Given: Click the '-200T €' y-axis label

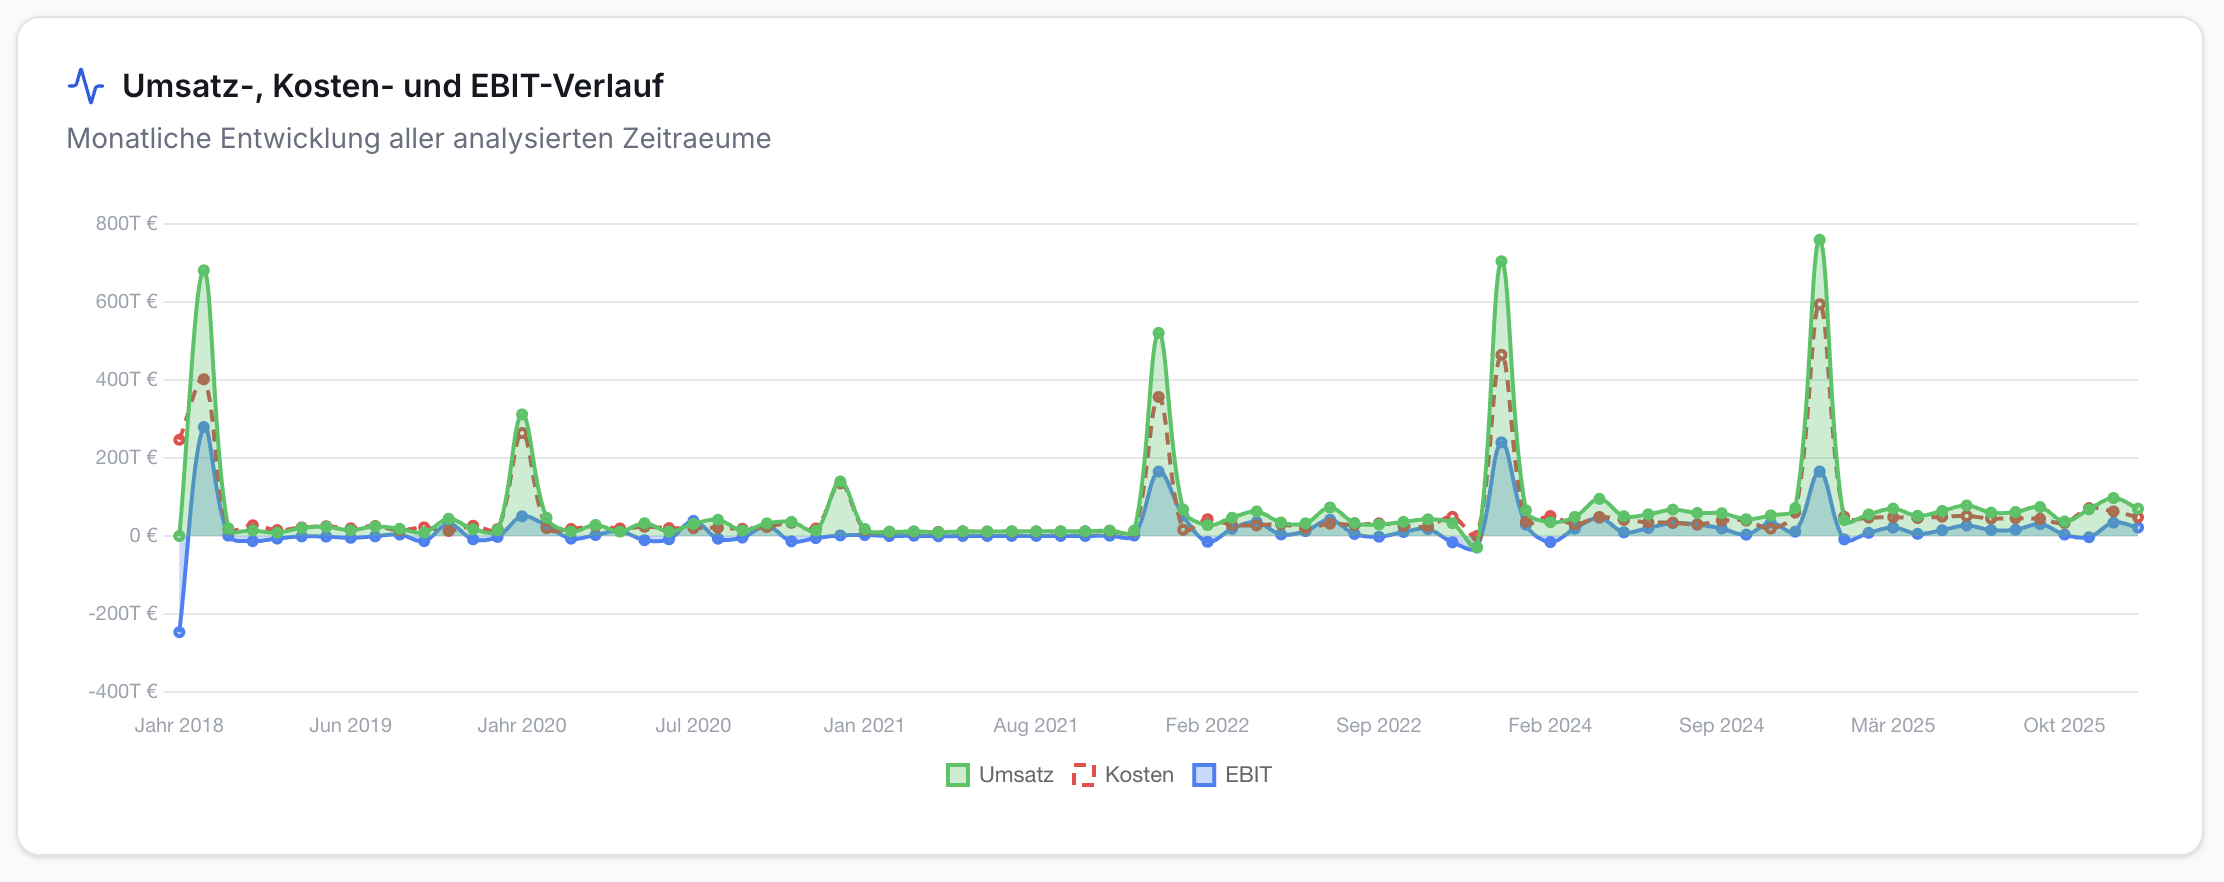Looking at the screenshot, I should pyautogui.click(x=123, y=613).
